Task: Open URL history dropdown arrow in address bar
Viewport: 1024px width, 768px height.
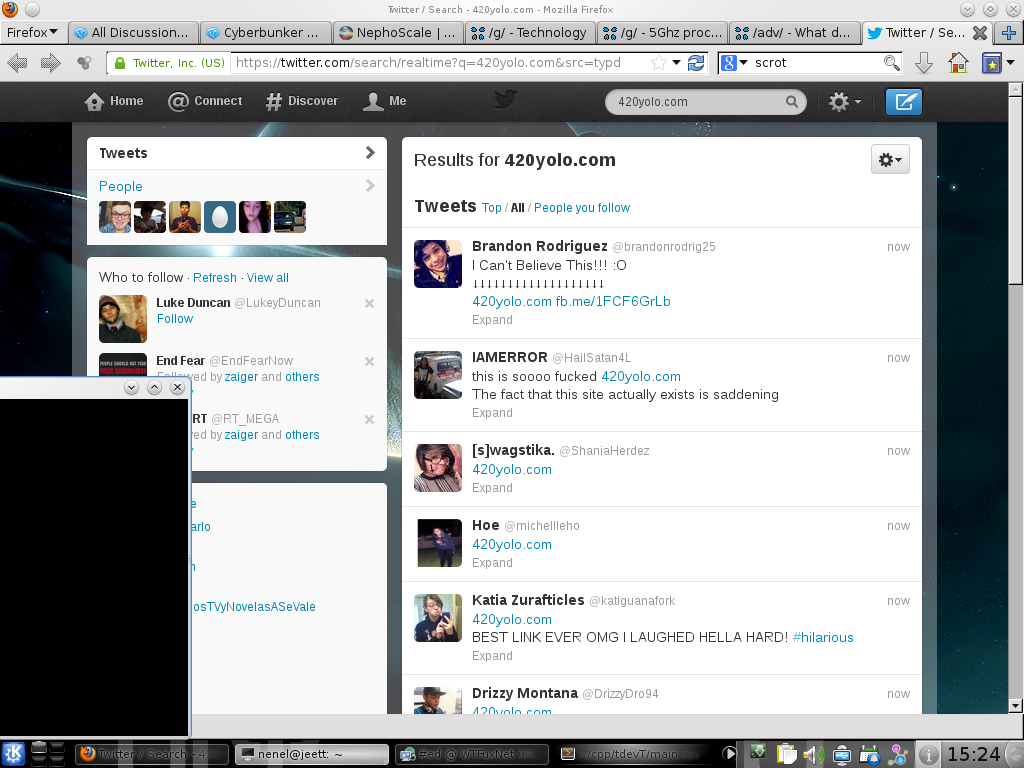Action: click(x=677, y=63)
